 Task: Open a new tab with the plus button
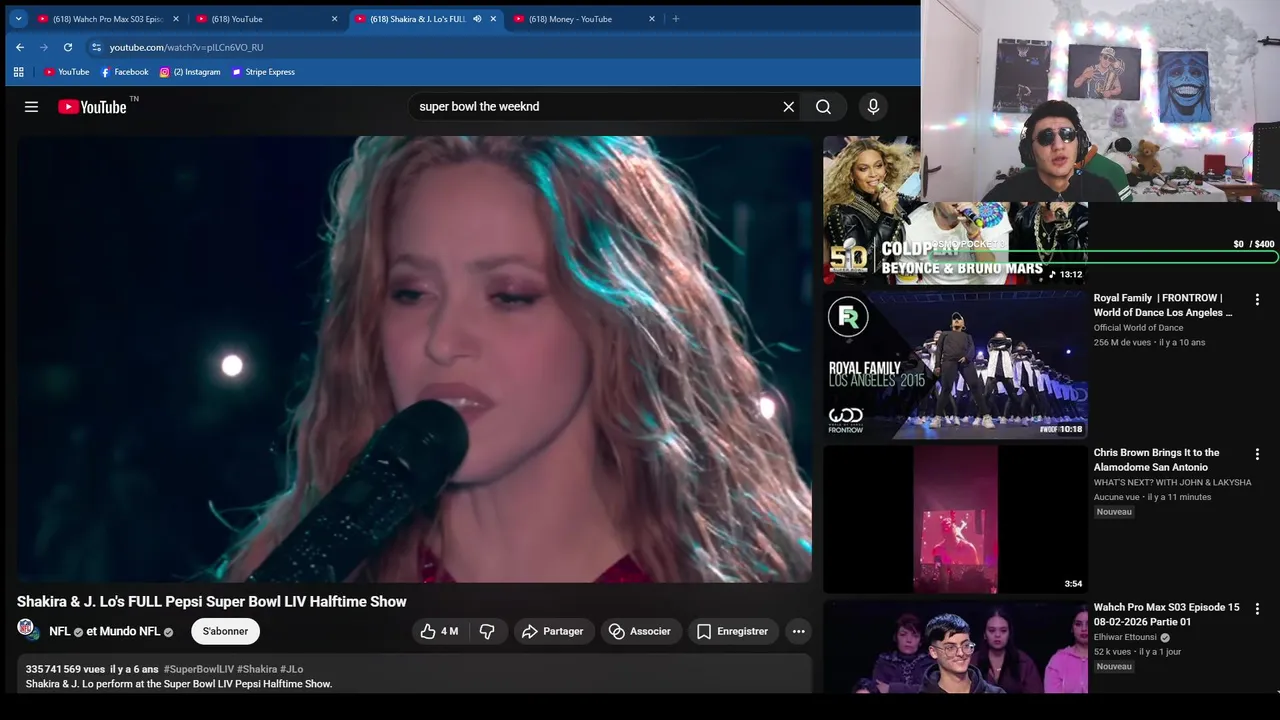(676, 19)
